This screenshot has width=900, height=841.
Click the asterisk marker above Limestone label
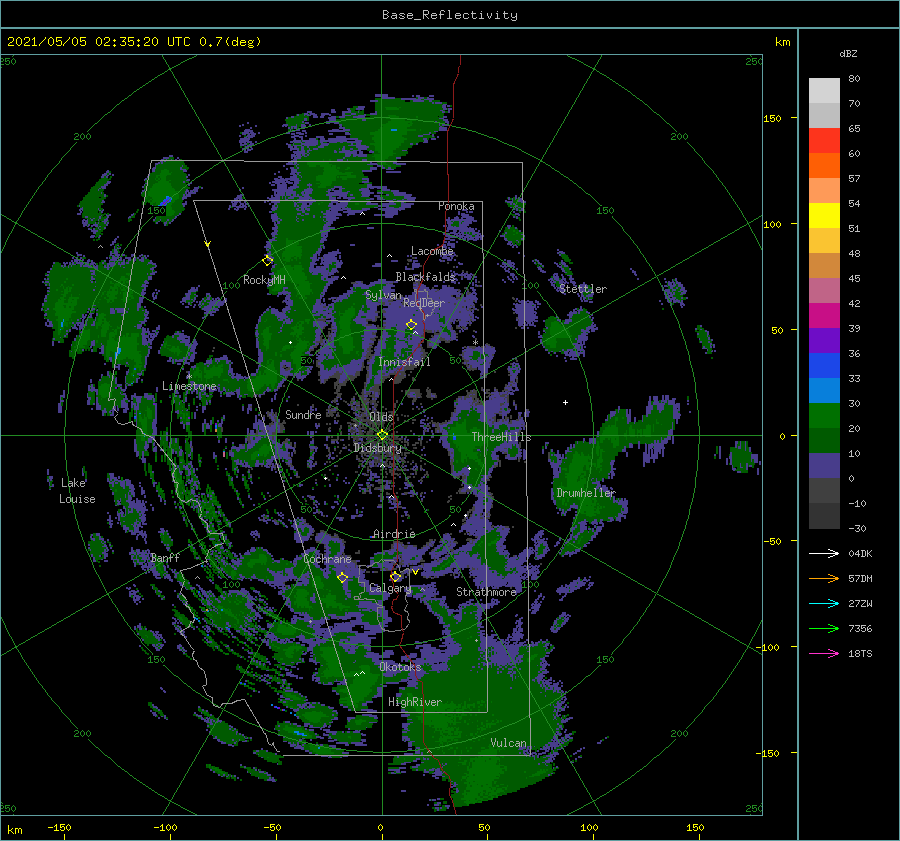189,377
